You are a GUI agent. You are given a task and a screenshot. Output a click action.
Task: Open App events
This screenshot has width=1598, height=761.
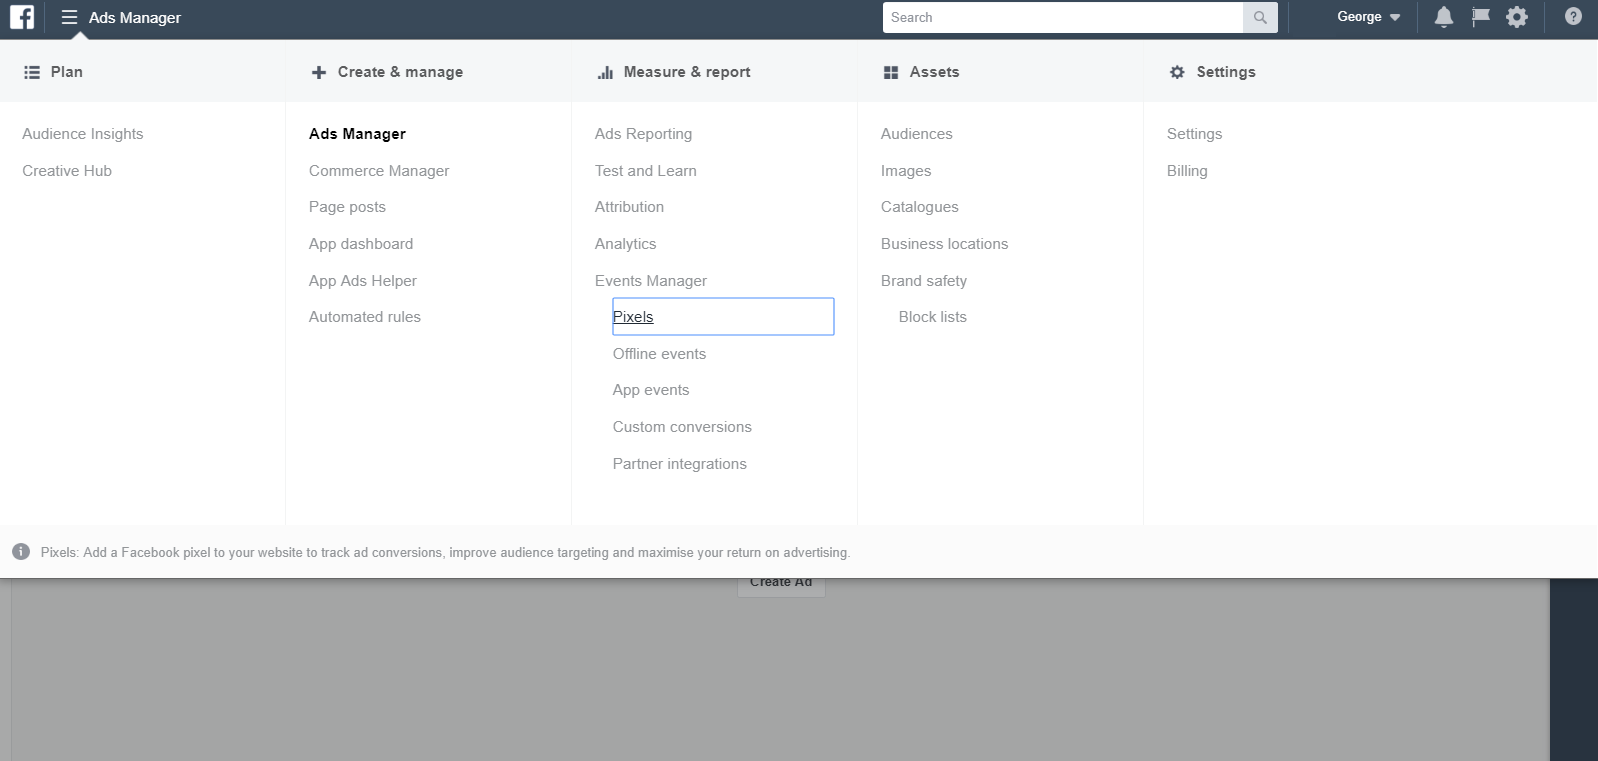[651, 390]
